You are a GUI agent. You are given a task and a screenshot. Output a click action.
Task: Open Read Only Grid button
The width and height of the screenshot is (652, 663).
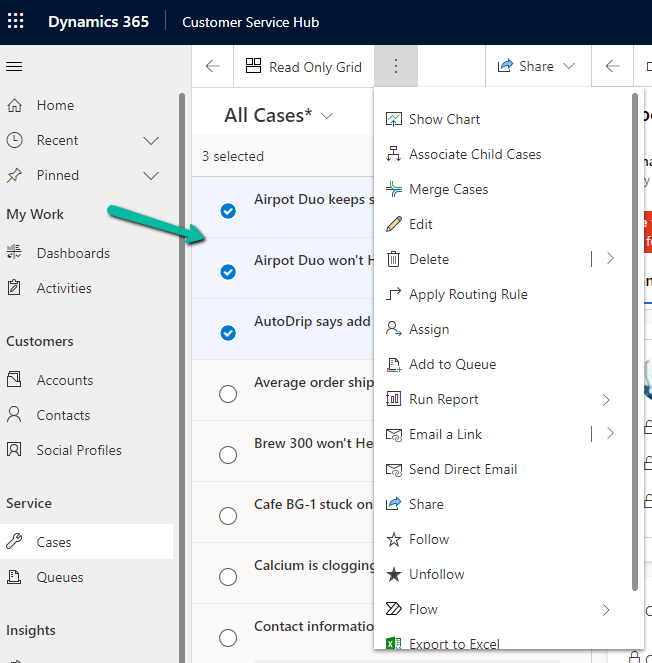(304, 66)
